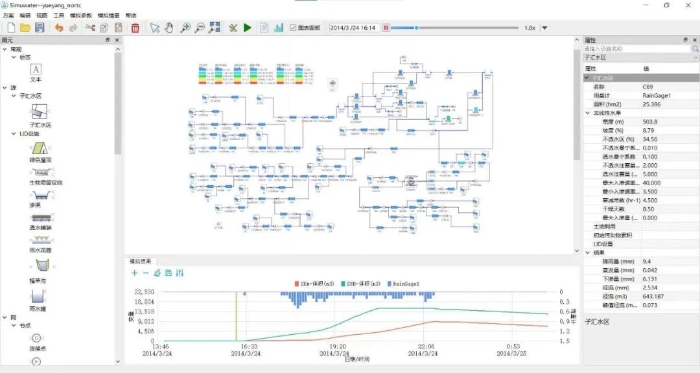Screen dimensions: 700x373
Task: Activate the hand pan tool
Action: pyautogui.click(x=169, y=28)
